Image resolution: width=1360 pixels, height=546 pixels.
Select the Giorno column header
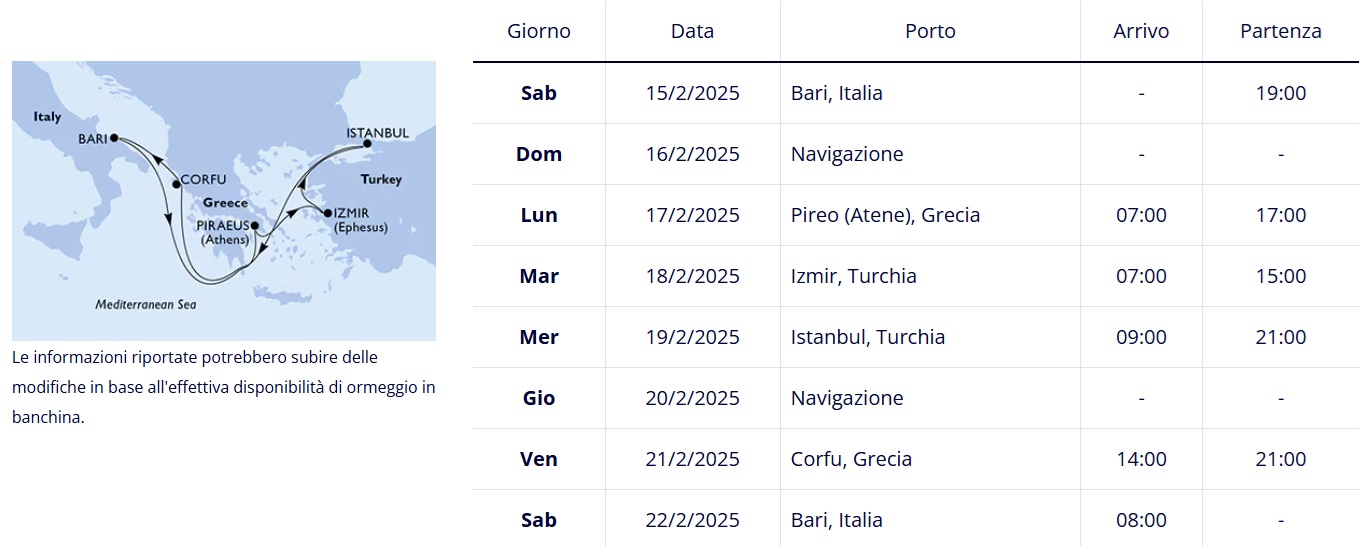539,31
